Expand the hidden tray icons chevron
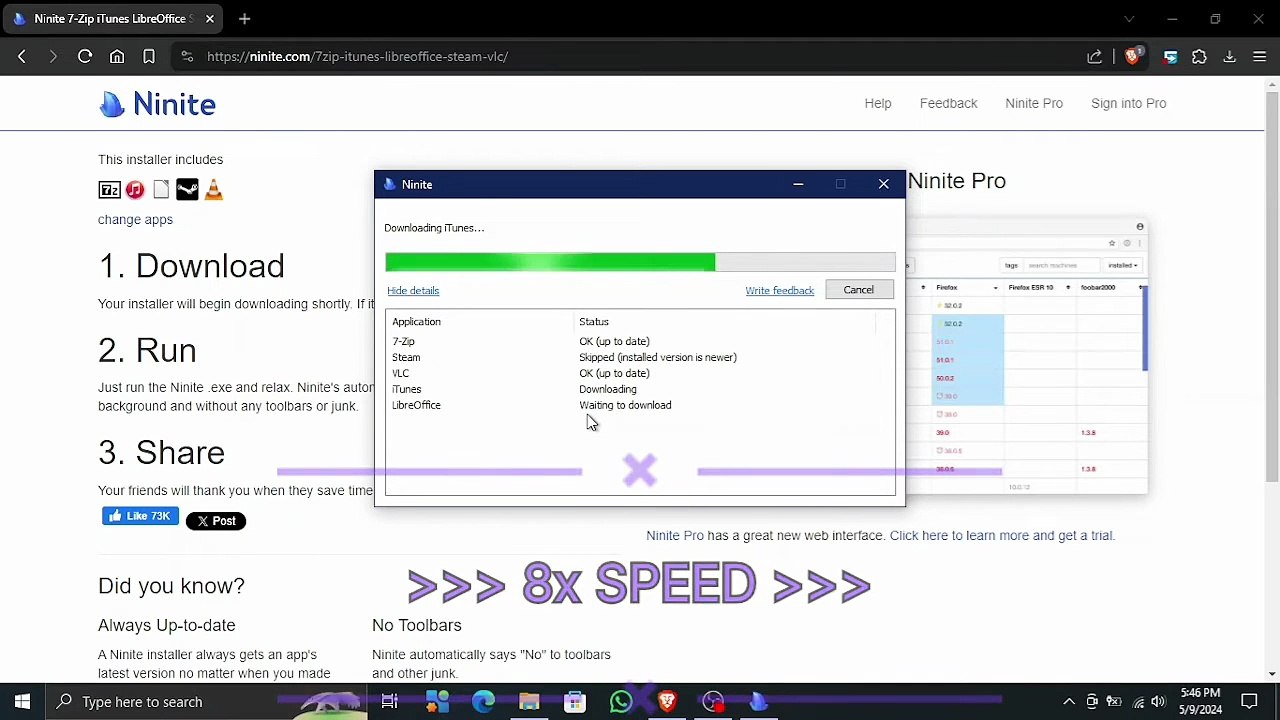Image resolution: width=1280 pixels, height=720 pixels. pyautogui.click(x=1069, y=702)
